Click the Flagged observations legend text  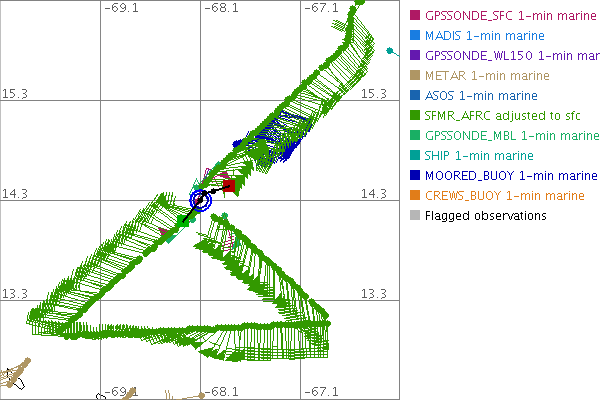(485, 215)
